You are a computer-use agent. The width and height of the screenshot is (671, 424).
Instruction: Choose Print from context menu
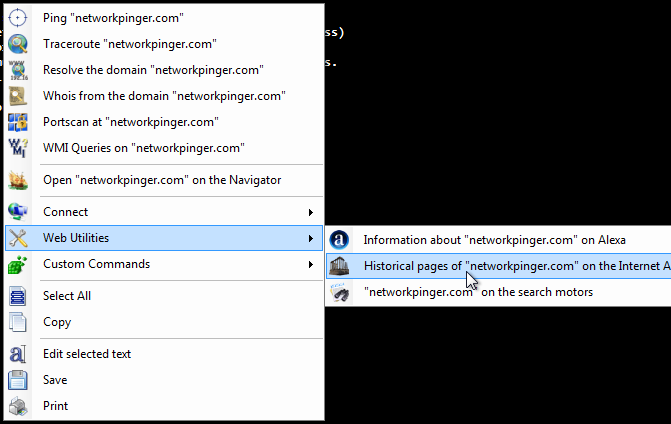pyautogui.click(x=164, y=406)
